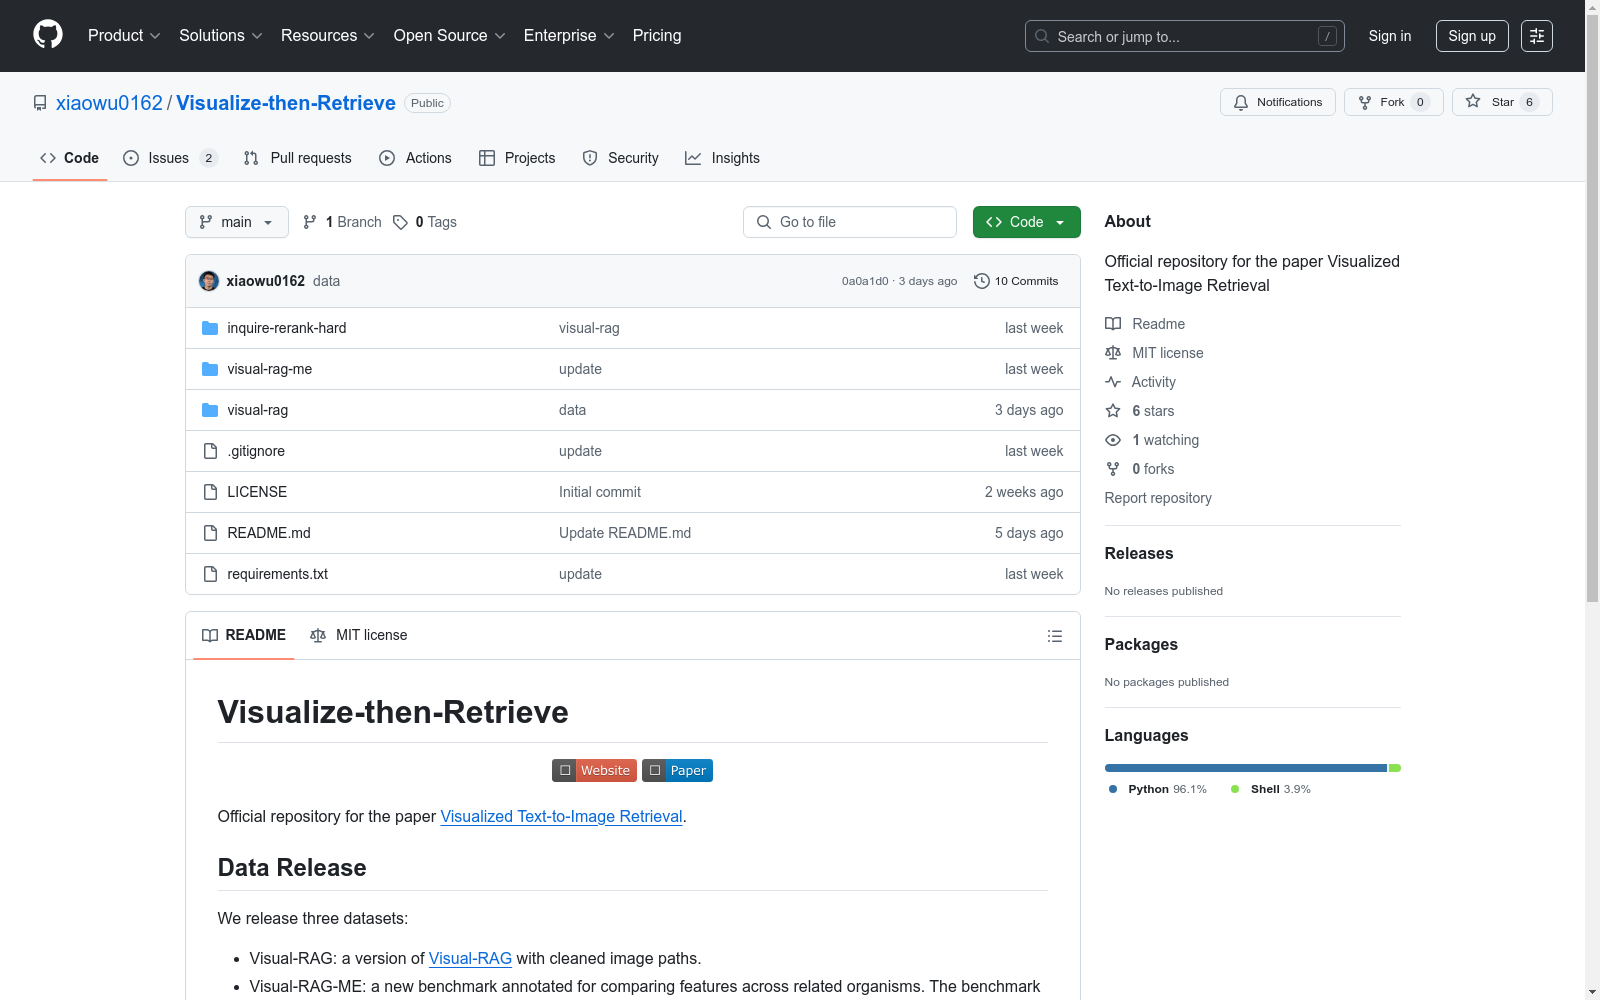1600x1000 pixels.
Task: Open the 10 Commits history link
Action: point(1016,281)
